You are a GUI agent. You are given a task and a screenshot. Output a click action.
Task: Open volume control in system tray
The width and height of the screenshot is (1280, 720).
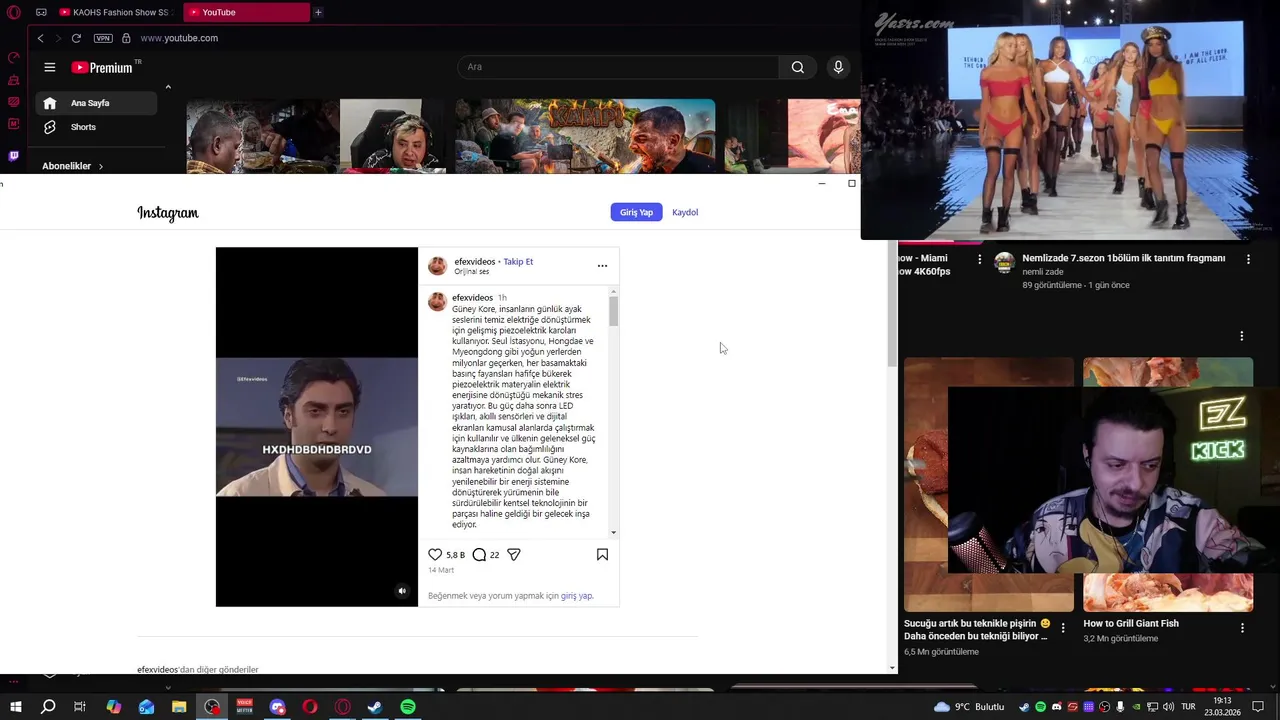point(1167,707)
